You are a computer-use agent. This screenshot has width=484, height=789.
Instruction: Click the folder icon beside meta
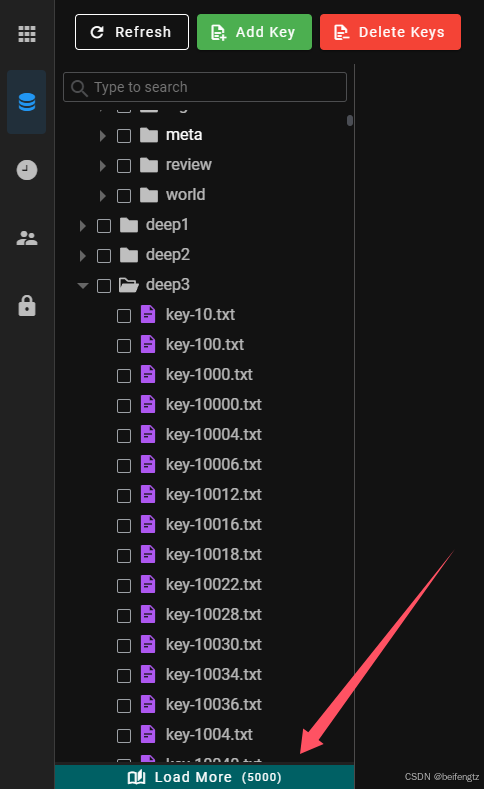(x=149, y=135)
